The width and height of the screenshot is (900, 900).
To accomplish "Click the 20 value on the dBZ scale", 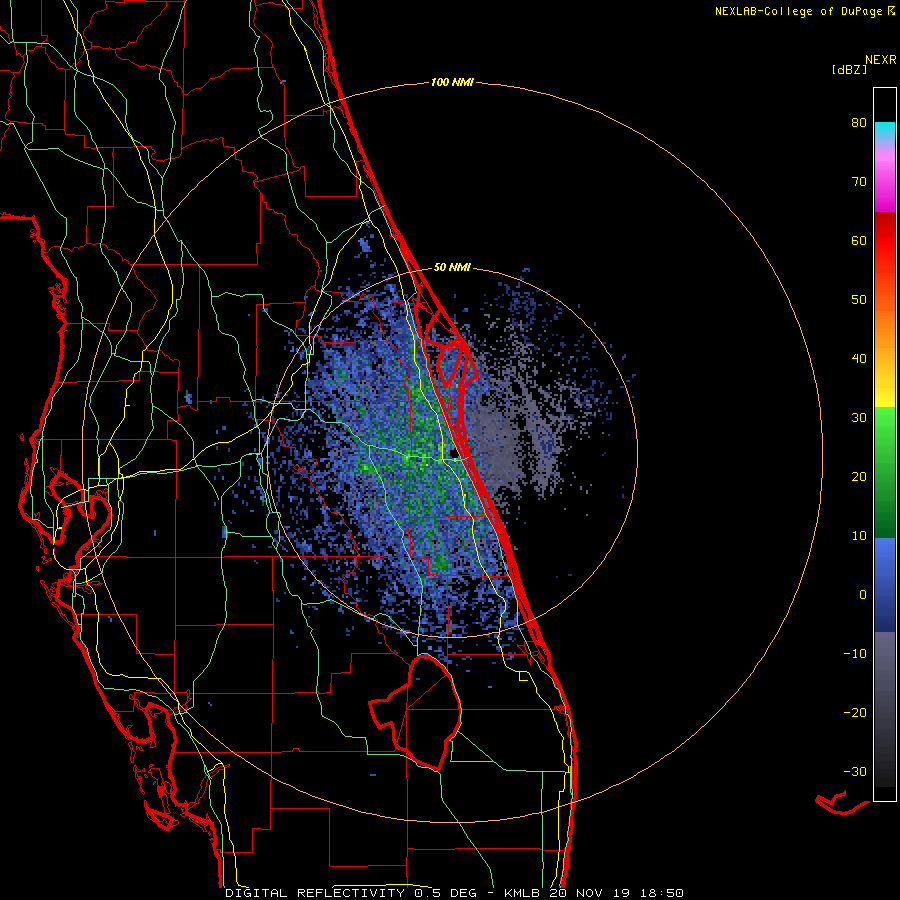I will pos(859,477).
